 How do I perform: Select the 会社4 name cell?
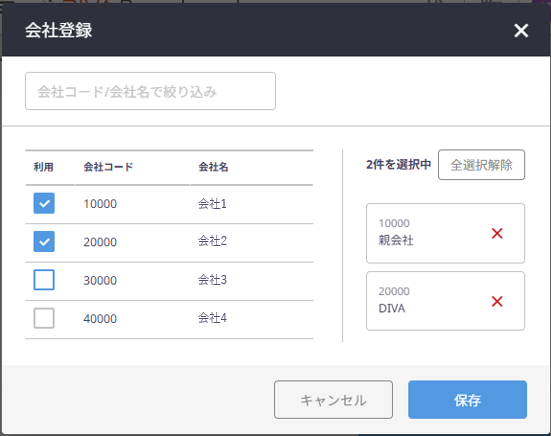(x=212, y=318)
